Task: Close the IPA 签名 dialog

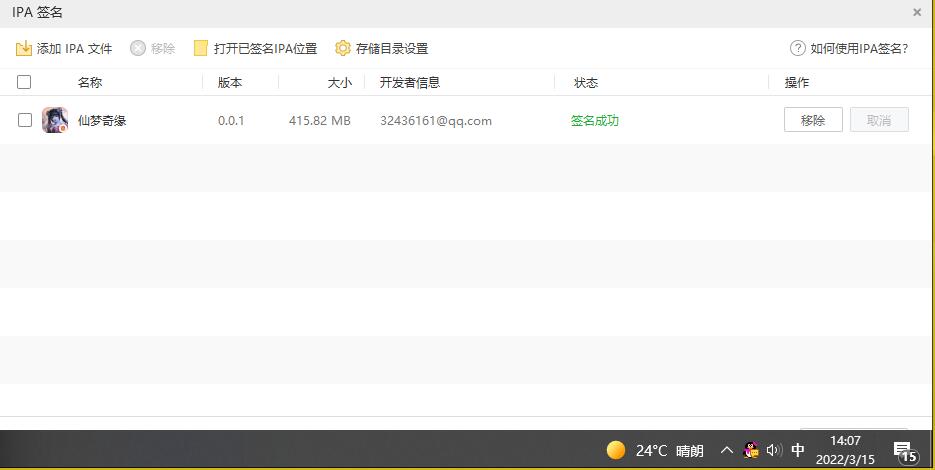Action: [x=917, y=12]
